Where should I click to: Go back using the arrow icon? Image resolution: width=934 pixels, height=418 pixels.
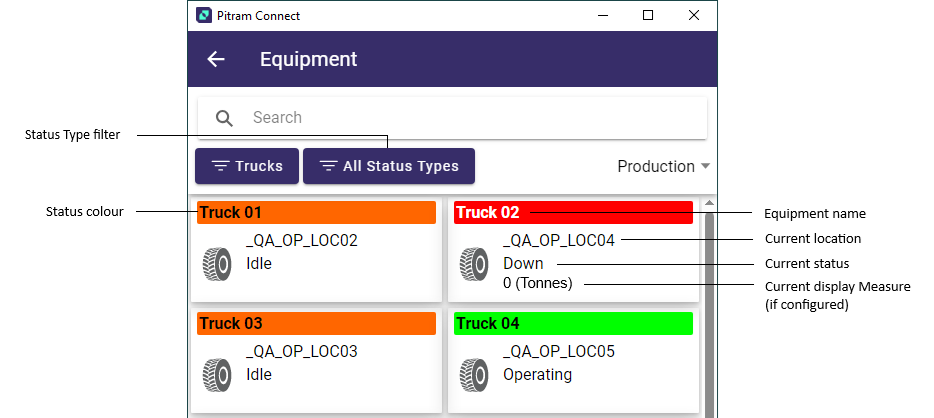point(216,59)
